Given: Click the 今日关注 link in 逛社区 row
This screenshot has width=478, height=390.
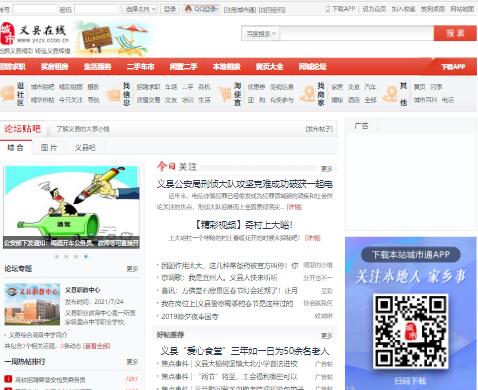Looking at the screenshot, I should click(71, 100).
